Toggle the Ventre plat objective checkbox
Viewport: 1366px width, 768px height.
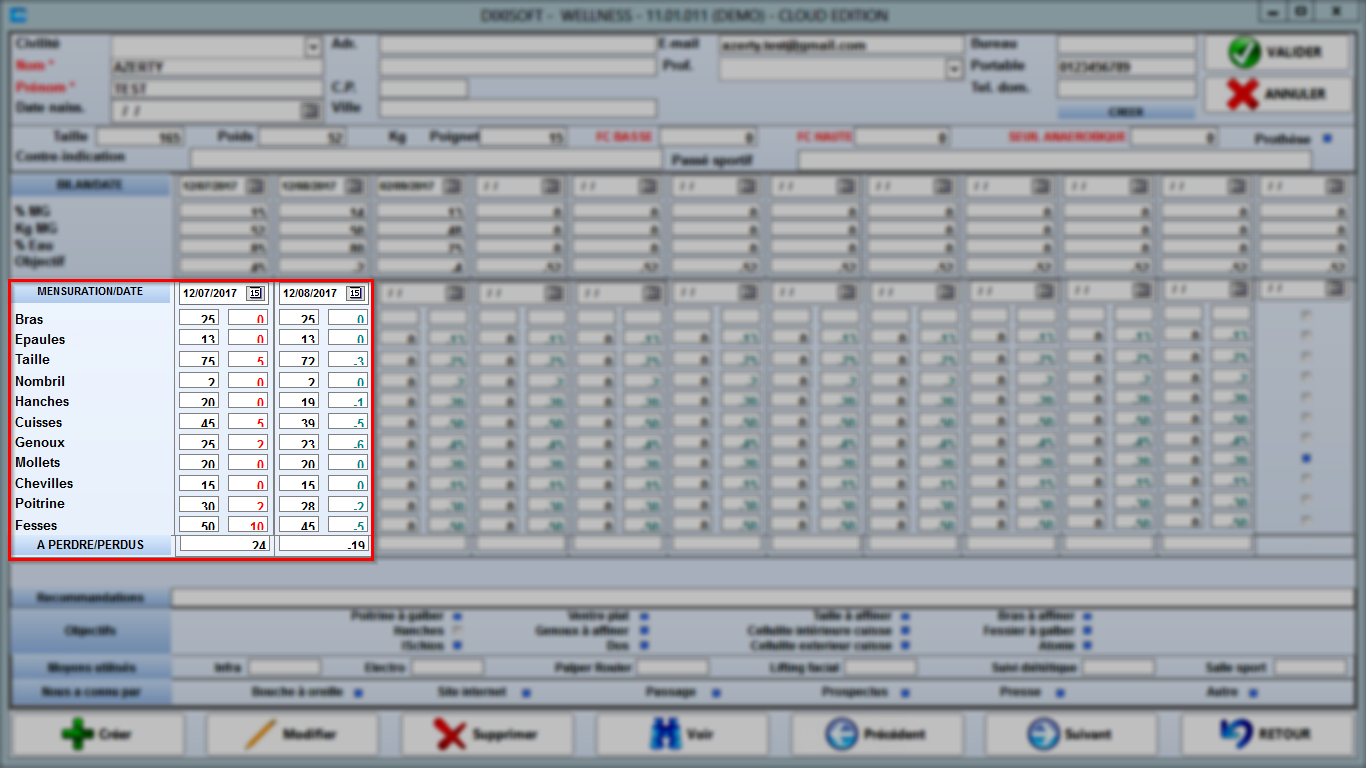point(644,616)
